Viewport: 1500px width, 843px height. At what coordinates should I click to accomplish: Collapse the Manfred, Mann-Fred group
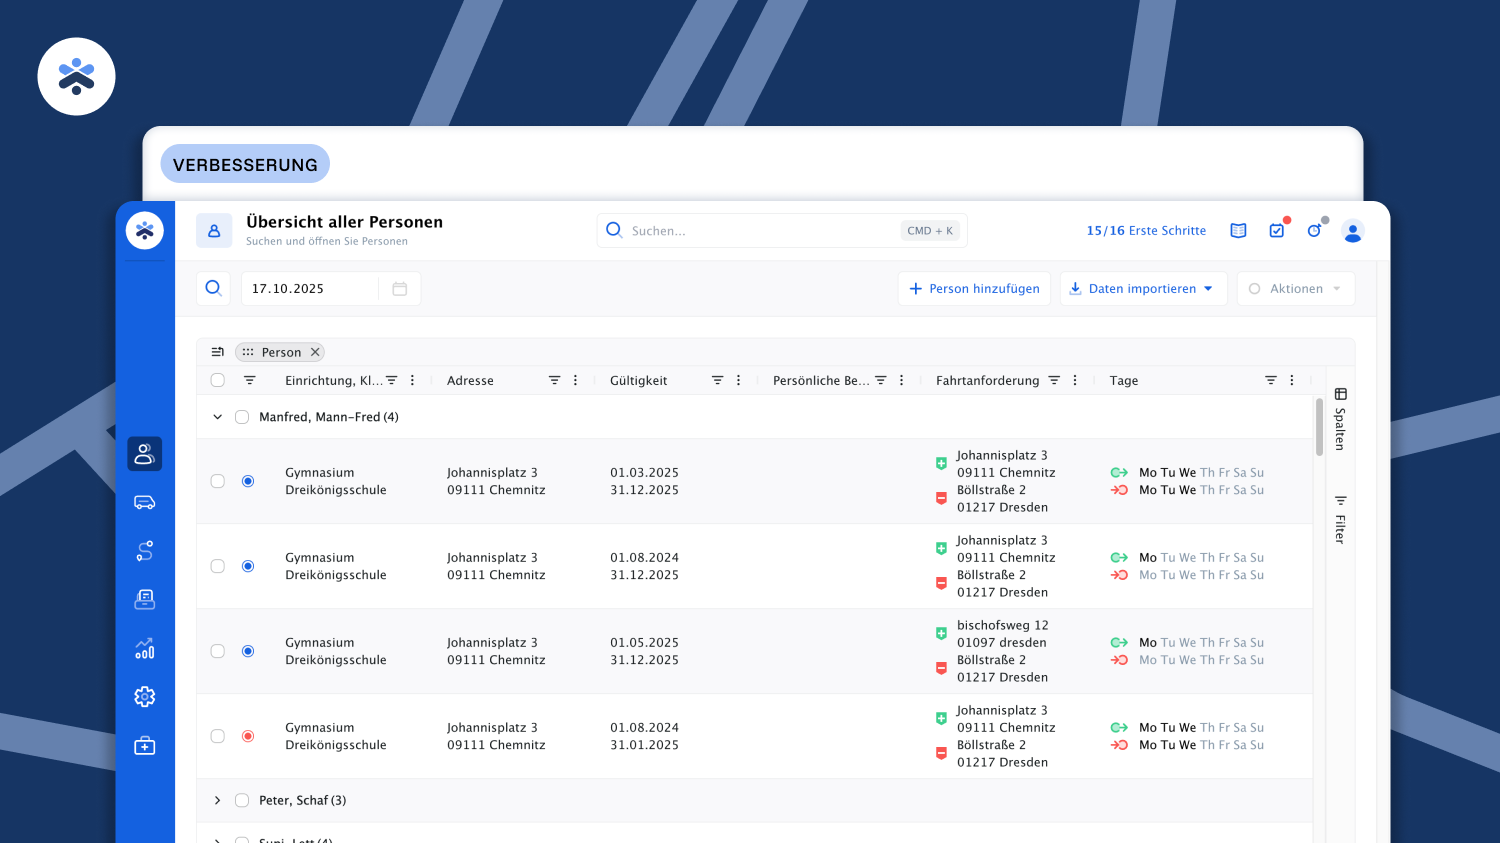217,417
